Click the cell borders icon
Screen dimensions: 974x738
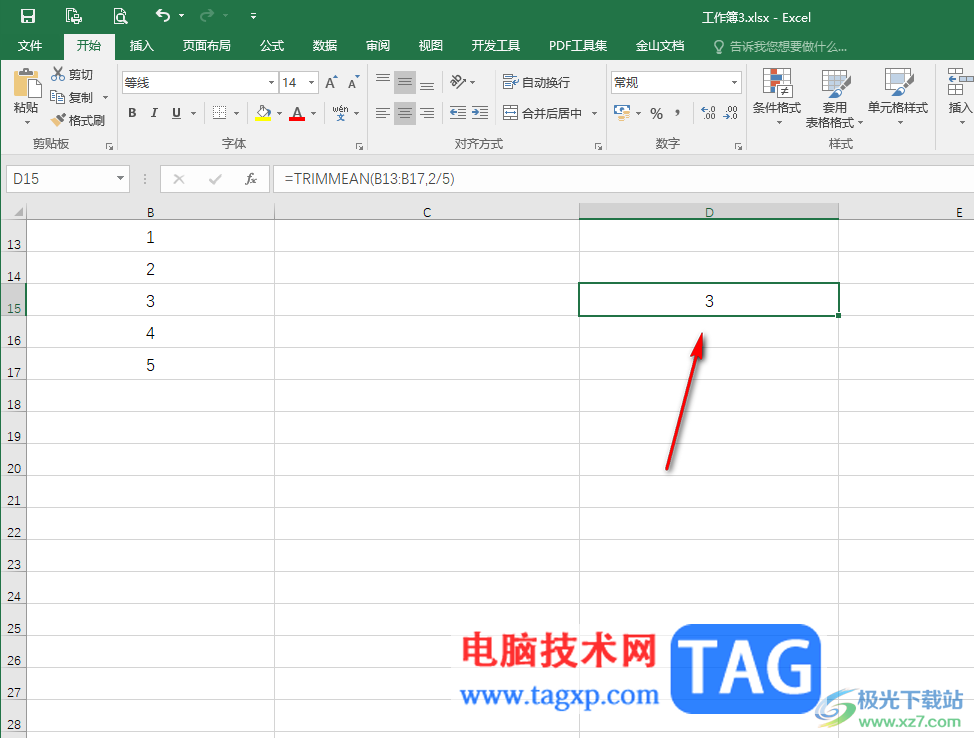[x=219, y=113]
